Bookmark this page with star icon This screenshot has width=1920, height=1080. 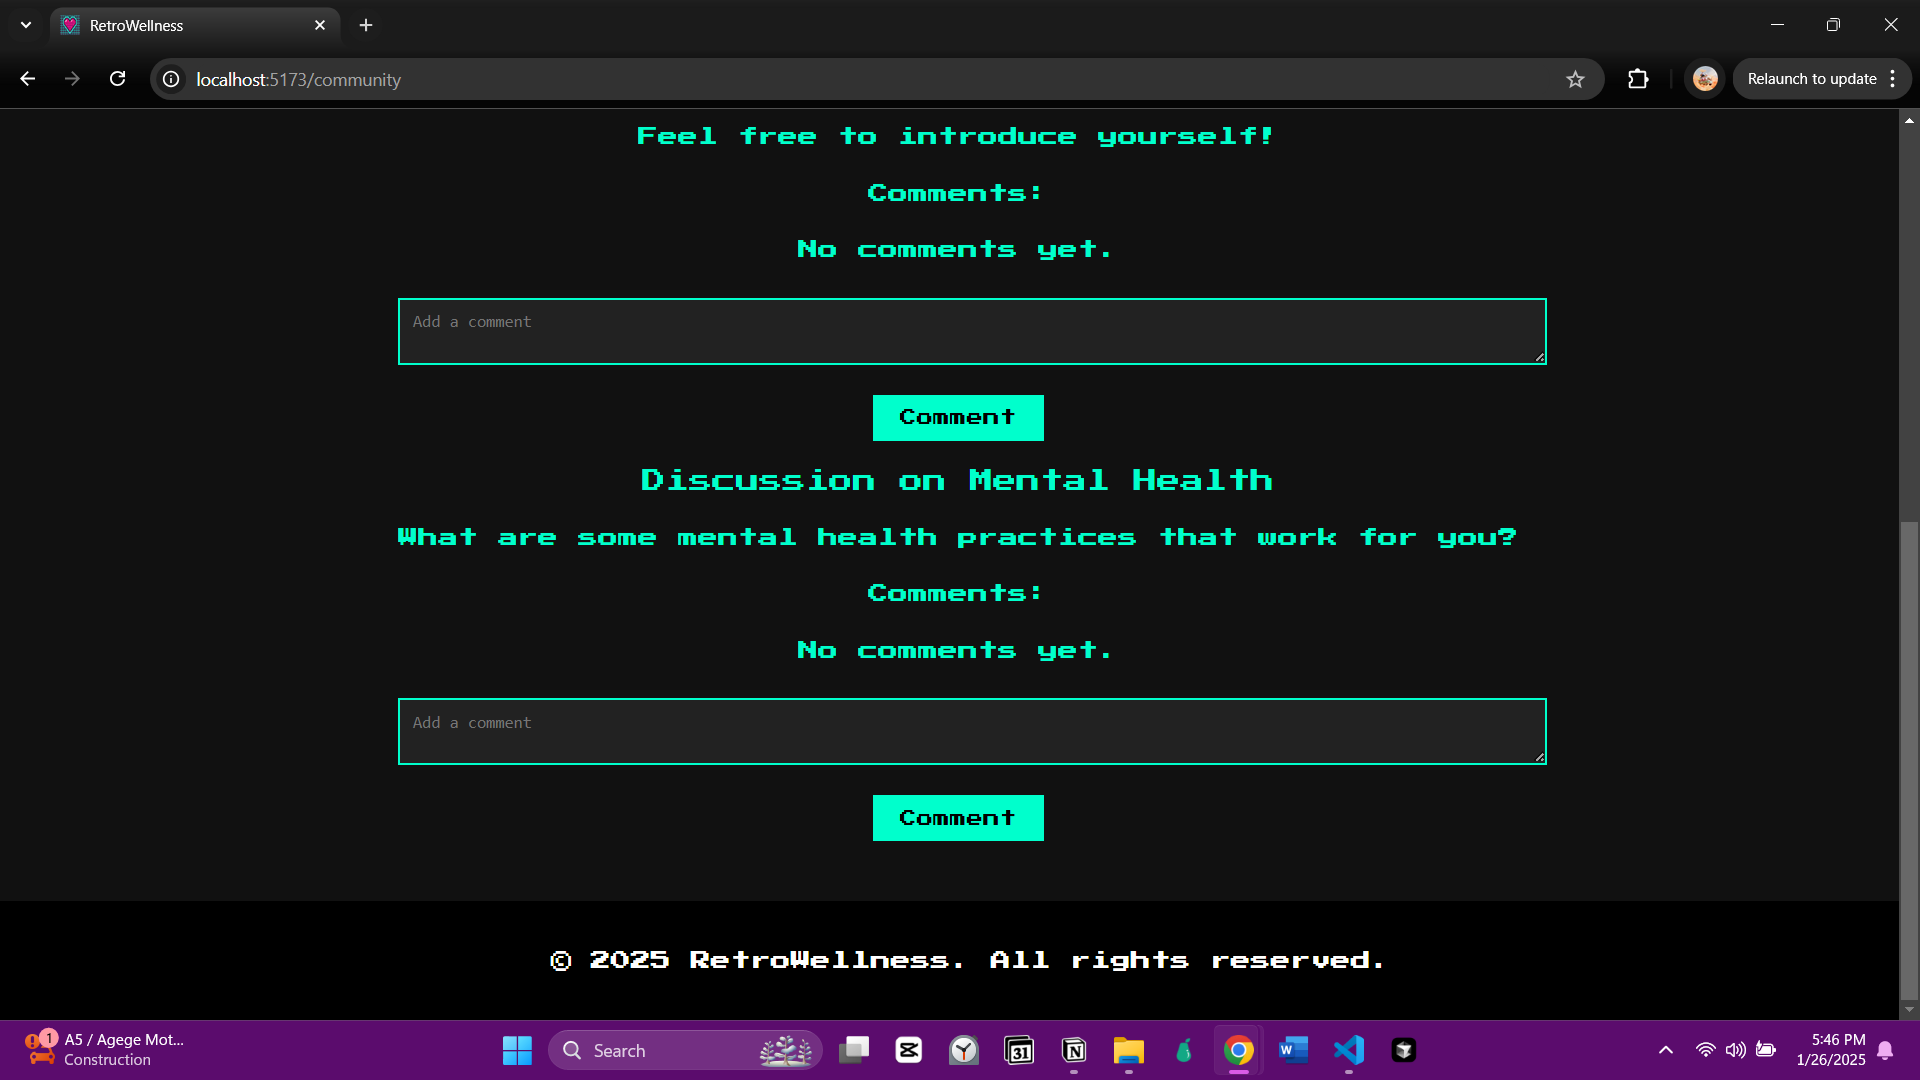[1575, 79]
